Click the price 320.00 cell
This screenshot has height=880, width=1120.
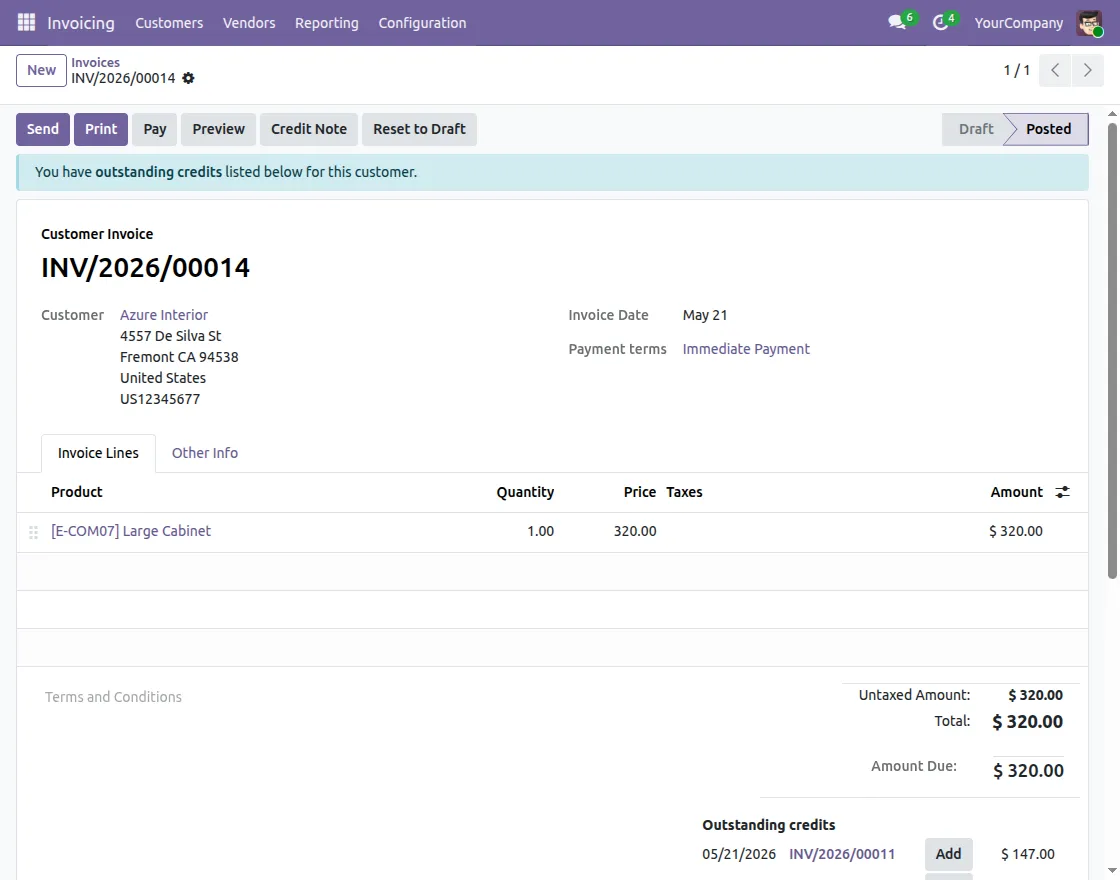pos(634,531)
